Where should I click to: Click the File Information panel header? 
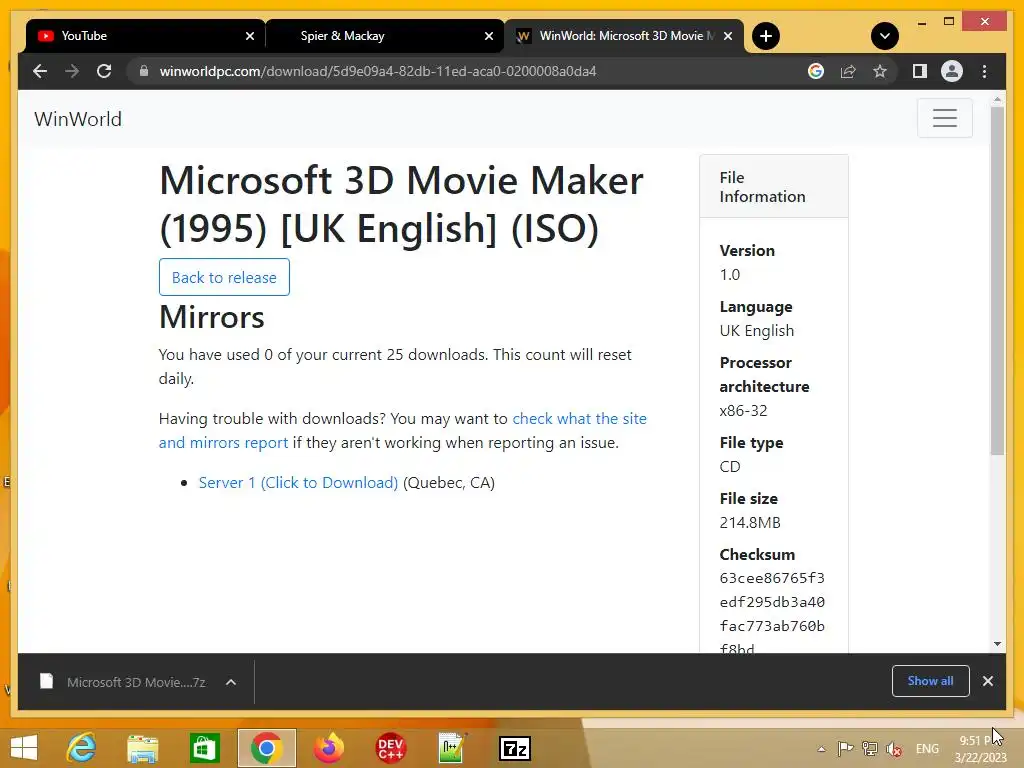[774, 187]
